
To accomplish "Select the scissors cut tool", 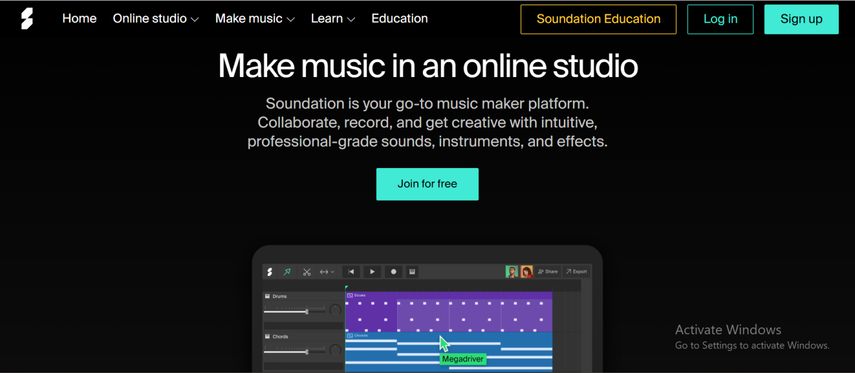I will 306,272.
